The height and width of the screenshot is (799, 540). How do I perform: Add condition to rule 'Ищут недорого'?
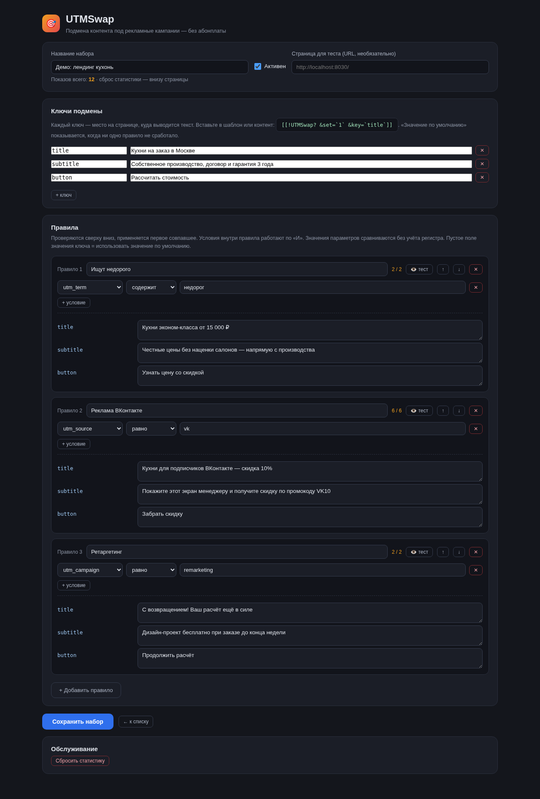[74, 303]
